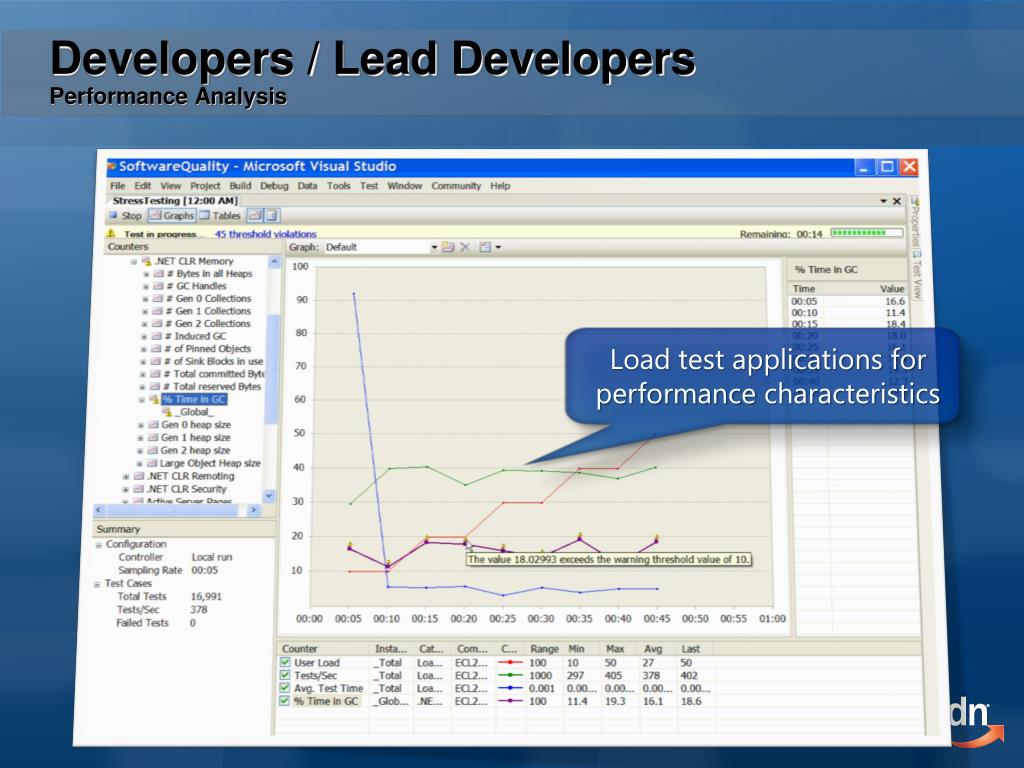The width and height of the screenshot is (1024, 768).
Task: Click the purple % Time in GC swatch
Action: pos(510,701)
